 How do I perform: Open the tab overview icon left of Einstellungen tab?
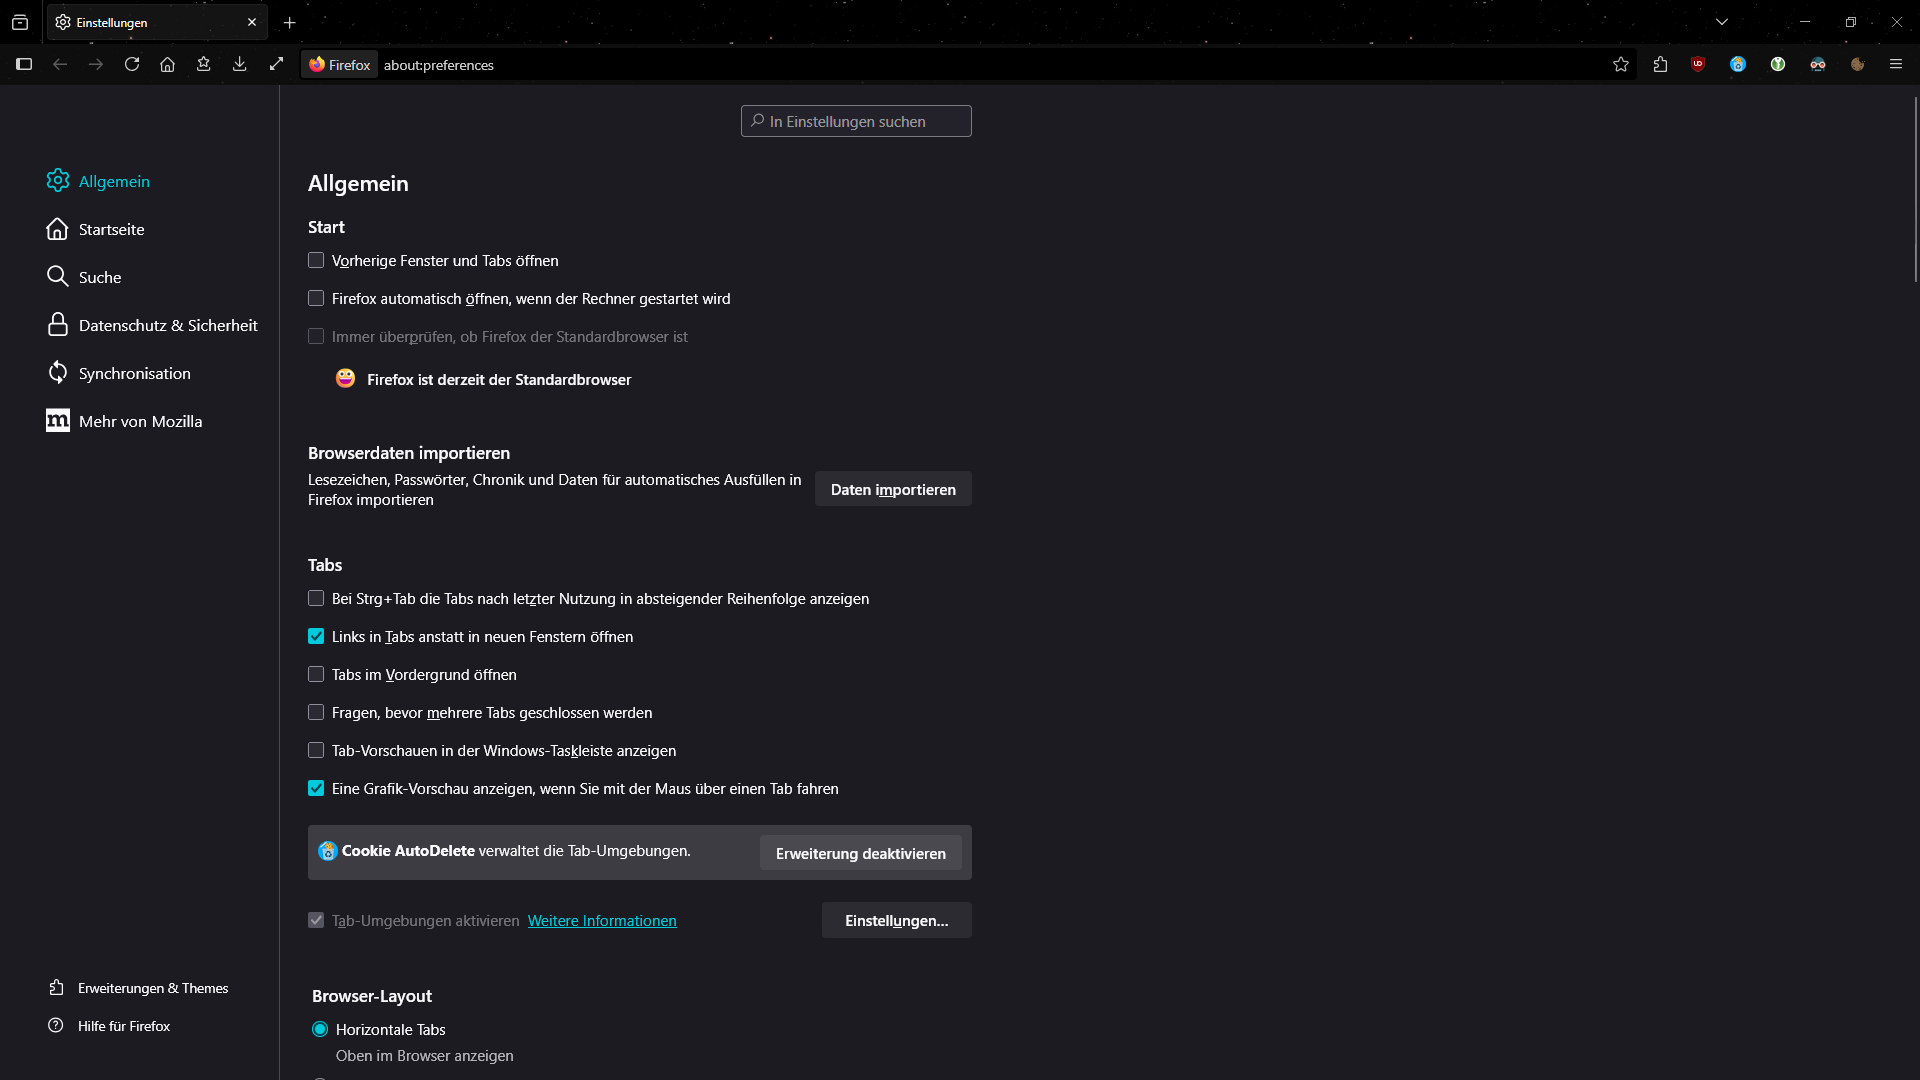coord(20,22)
